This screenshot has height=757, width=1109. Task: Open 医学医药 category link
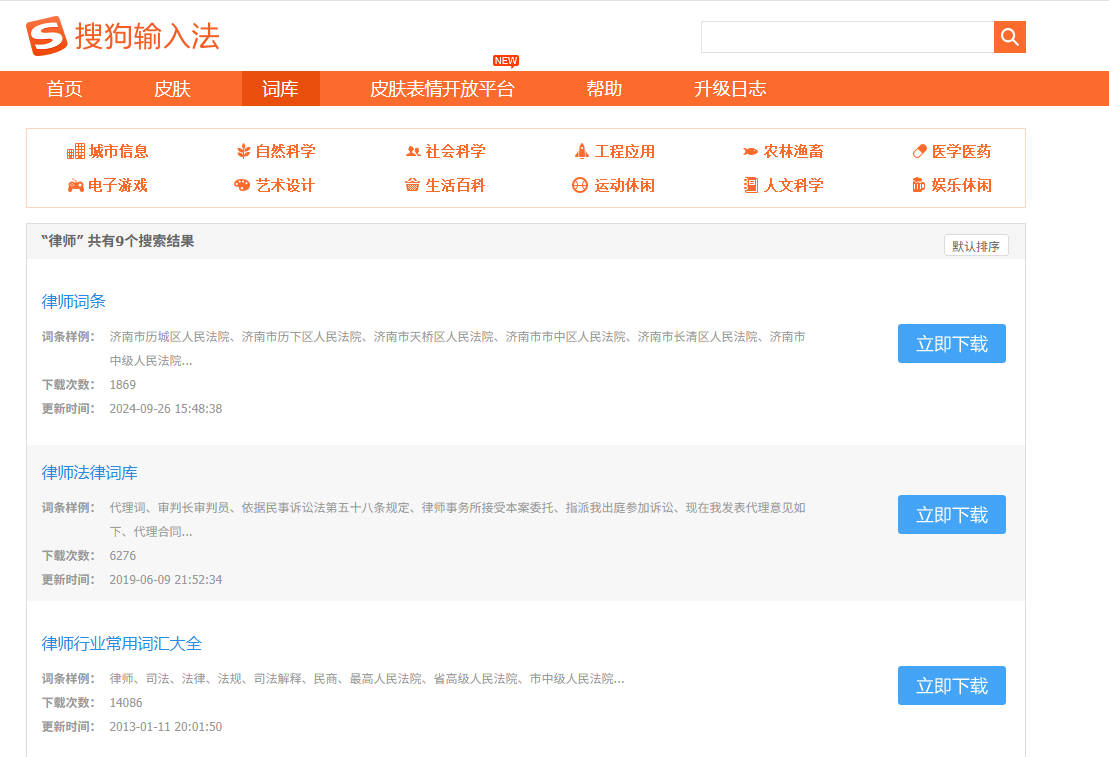click(x=961, y=151)
